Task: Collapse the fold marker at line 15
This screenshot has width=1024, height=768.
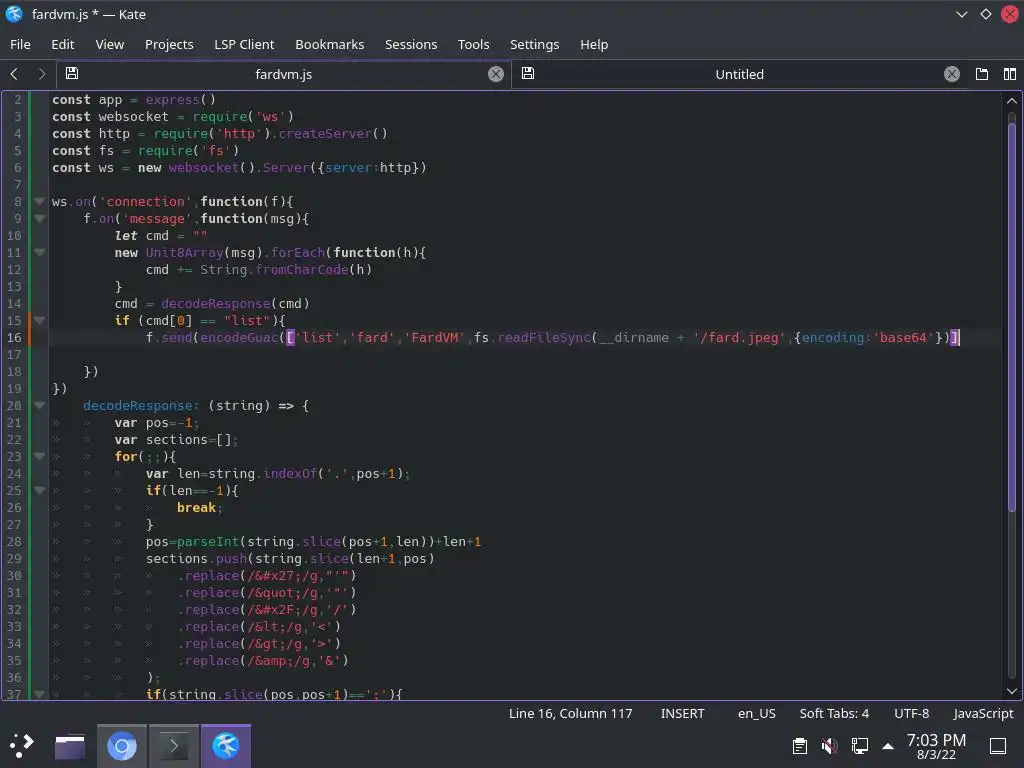Action: coord(40,320)
